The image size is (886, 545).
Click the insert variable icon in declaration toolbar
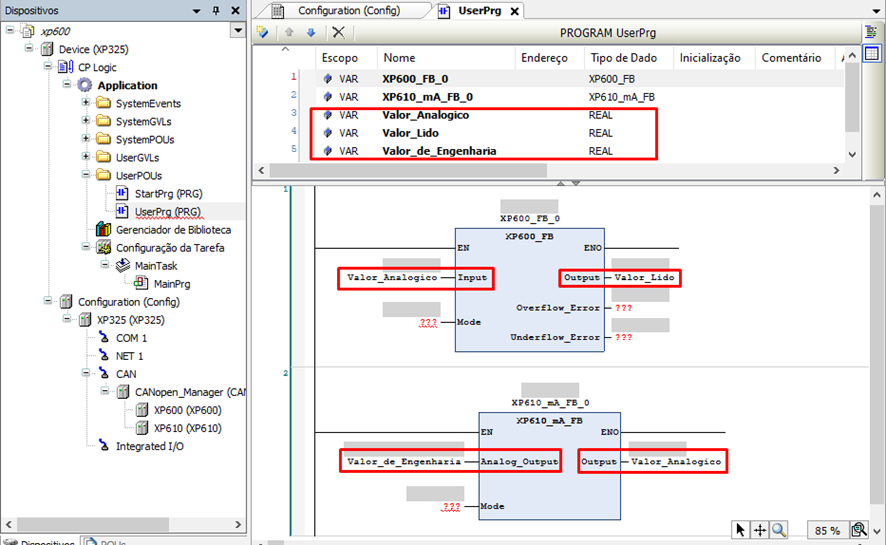pyautogui.click(x=263, y=32)
